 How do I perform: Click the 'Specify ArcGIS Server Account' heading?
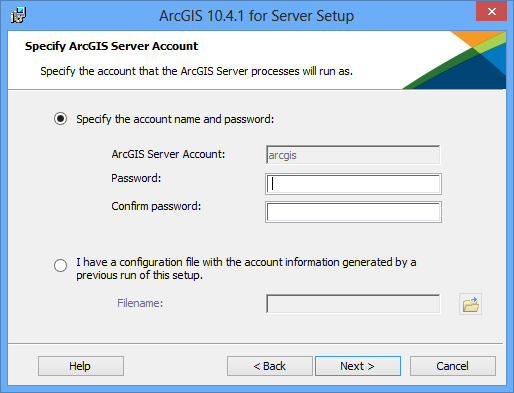click(x=111, y=46)
